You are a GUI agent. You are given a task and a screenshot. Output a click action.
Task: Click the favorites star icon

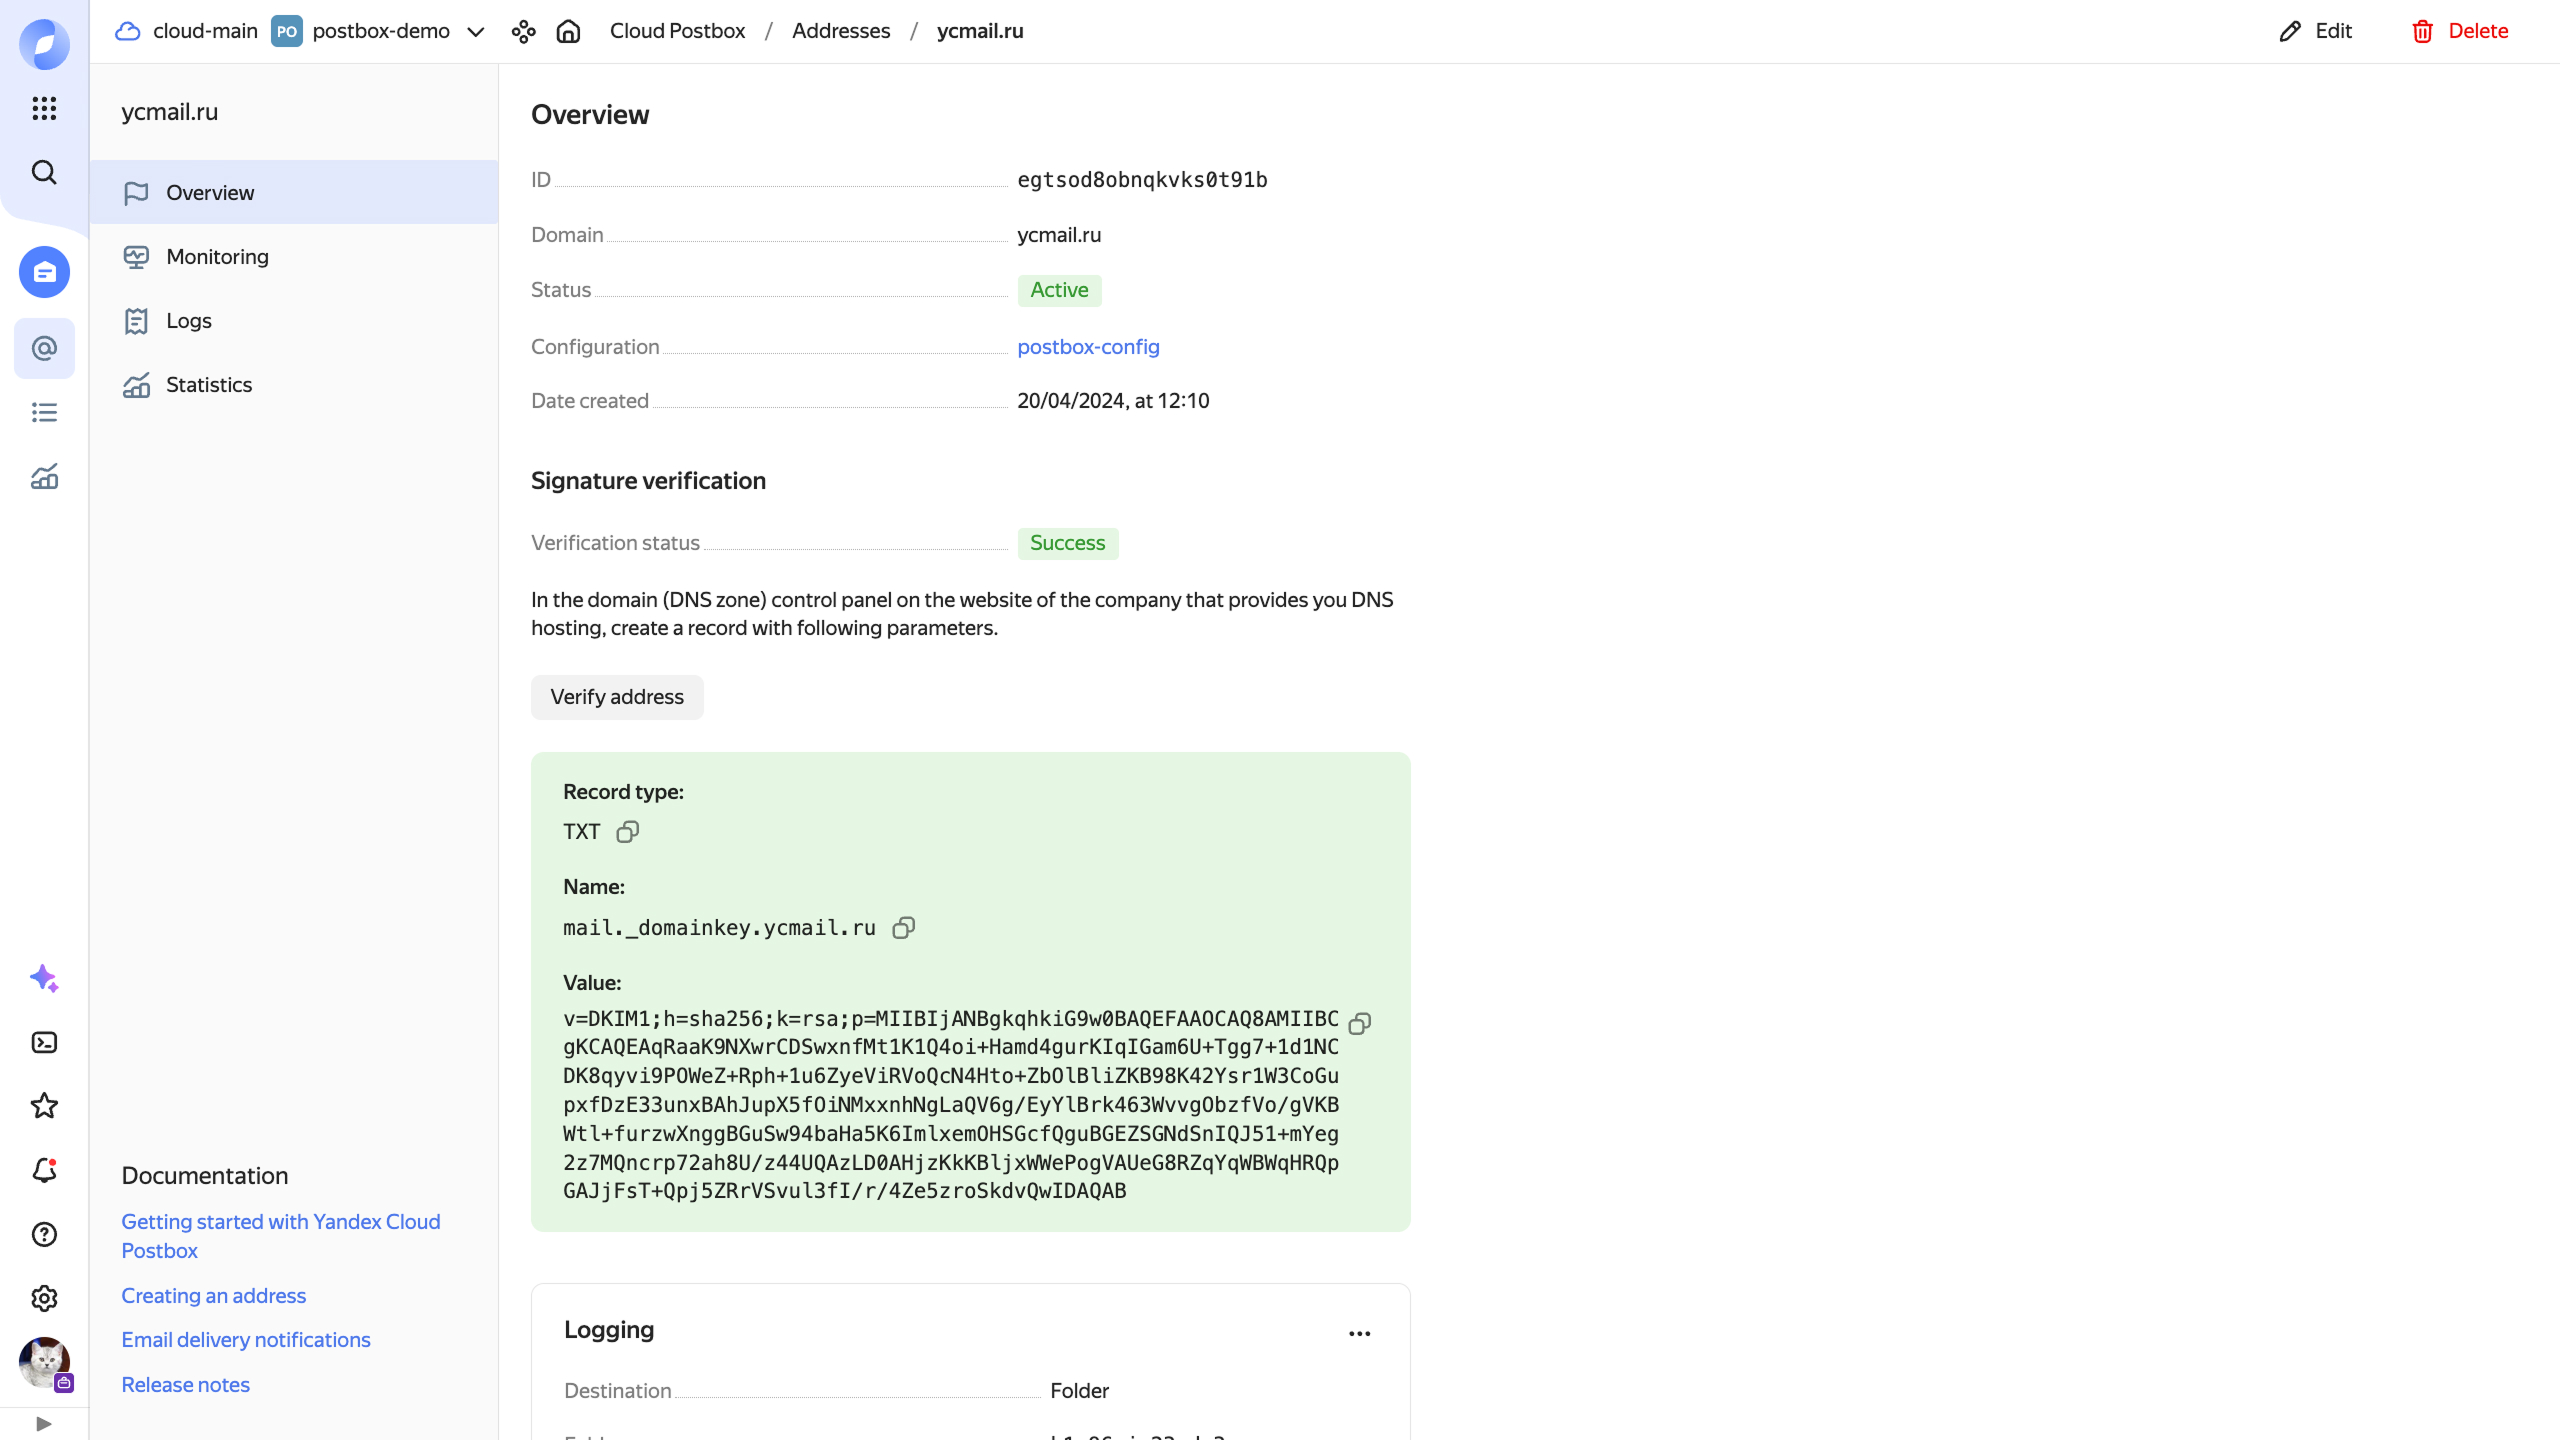pyautogui.click(x=44, y=1106)
